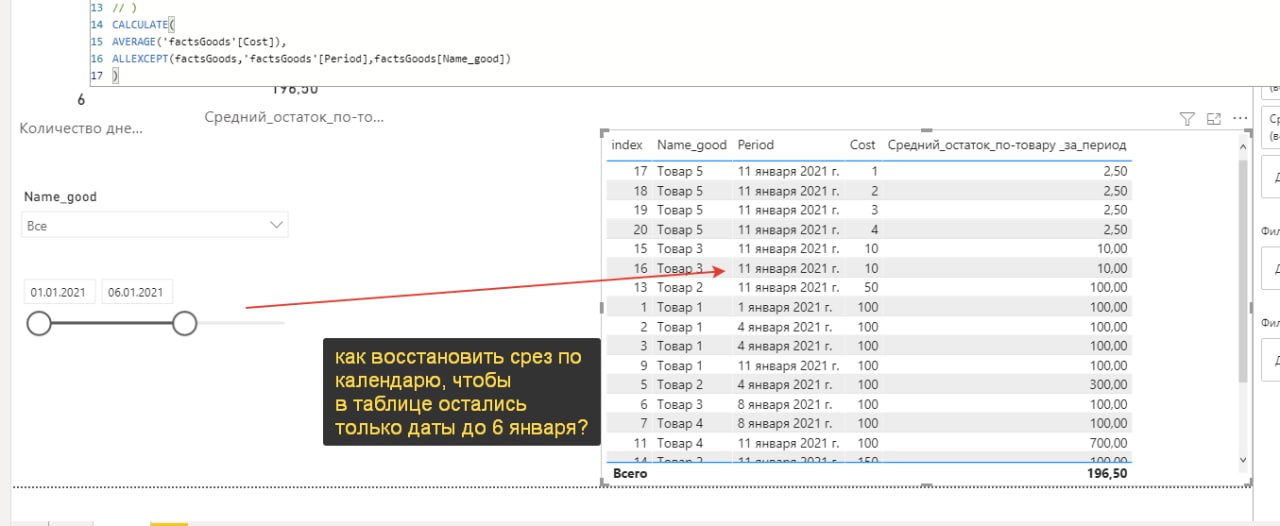Open focus mode for the table visual
The width and height of the screenshot is (1280, 526).
tap(1214, 119)
